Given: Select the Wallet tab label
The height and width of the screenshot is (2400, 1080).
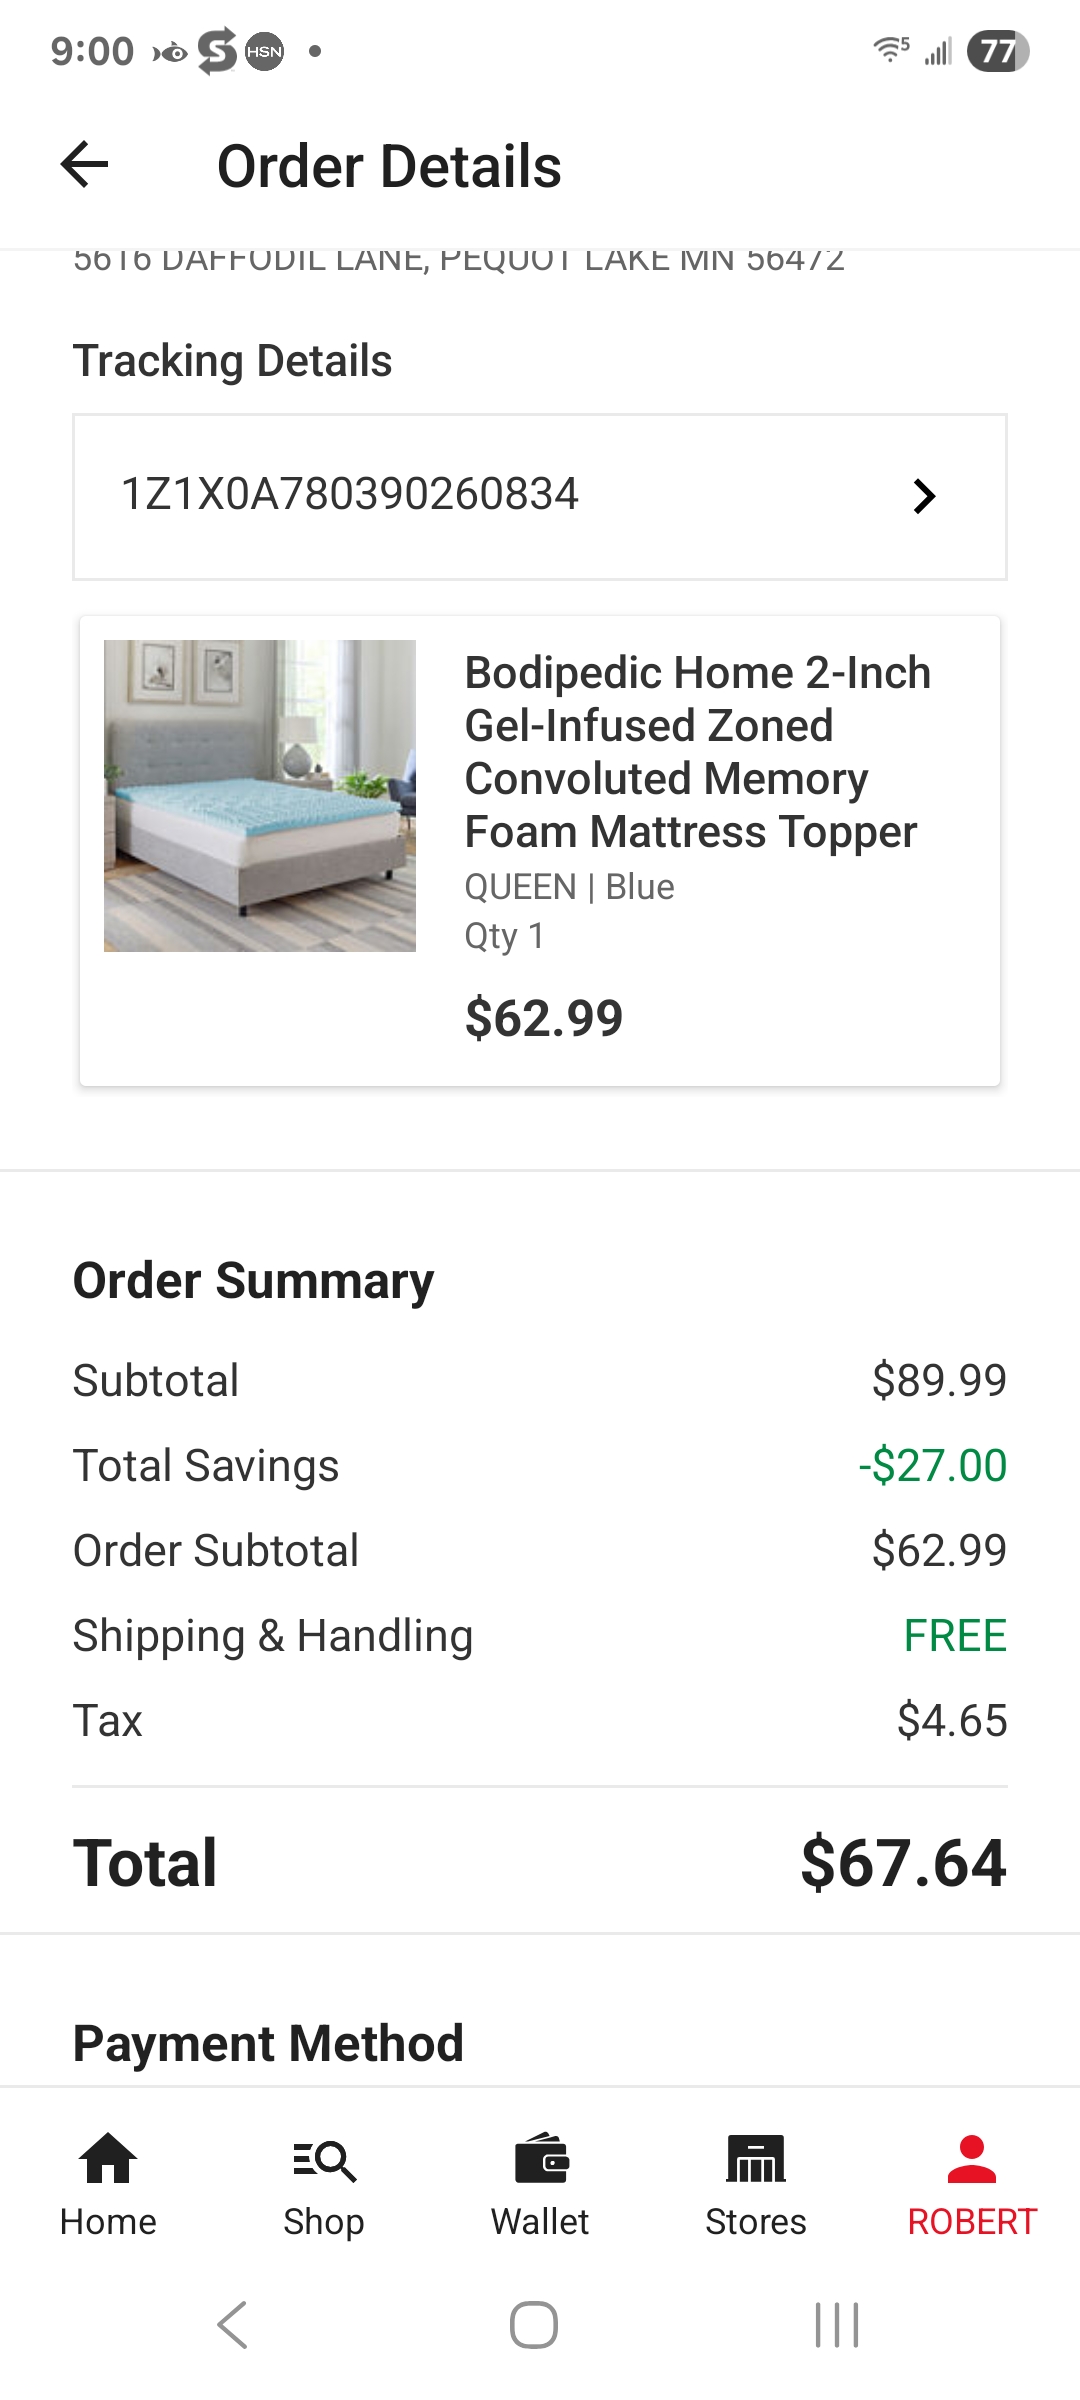Looking at the screenshot, I should point(540,2221).
